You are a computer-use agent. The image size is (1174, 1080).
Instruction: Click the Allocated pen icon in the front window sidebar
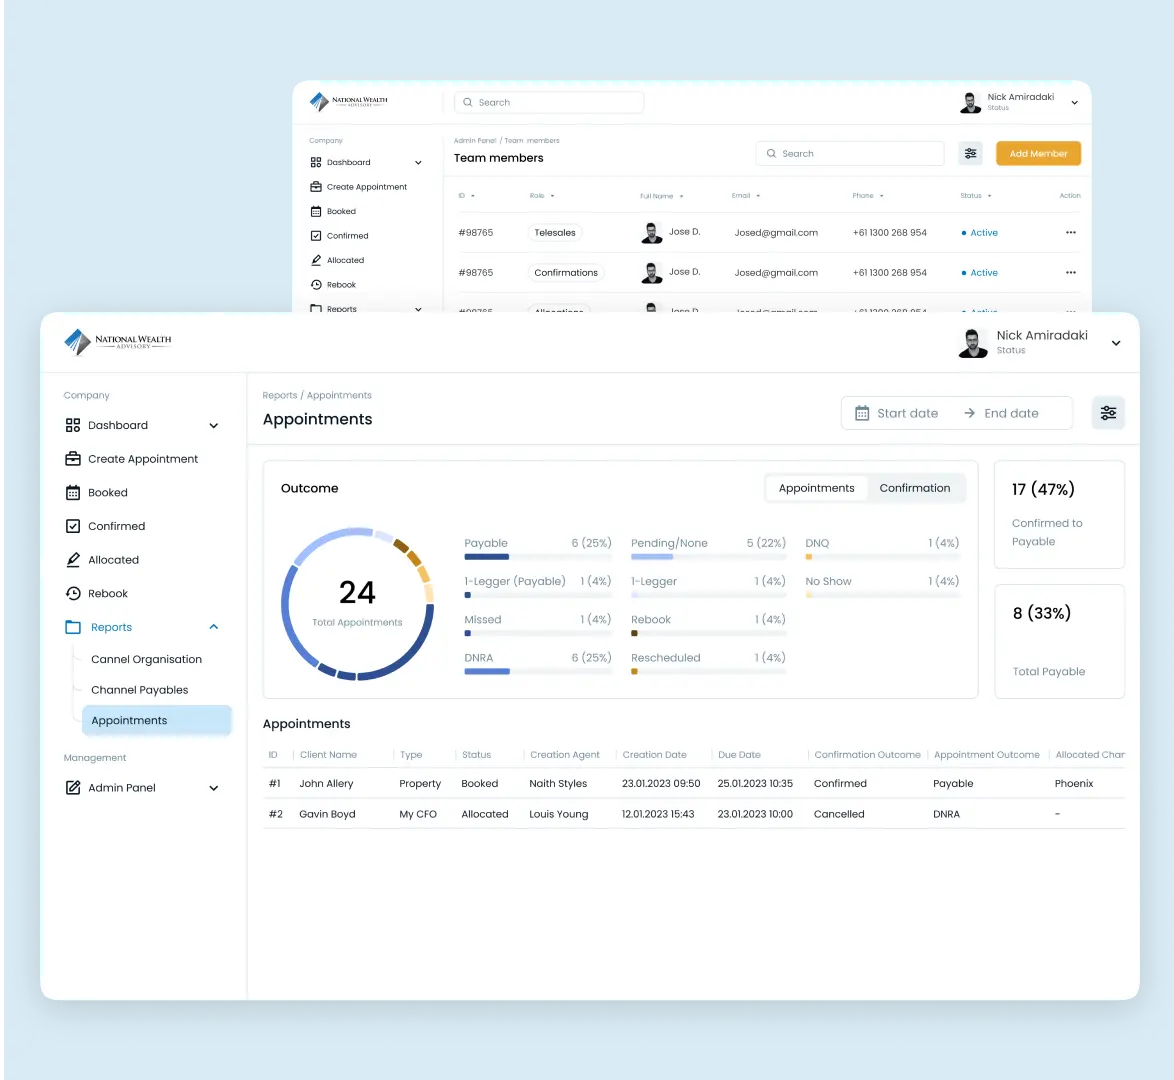tap(73, 560)
